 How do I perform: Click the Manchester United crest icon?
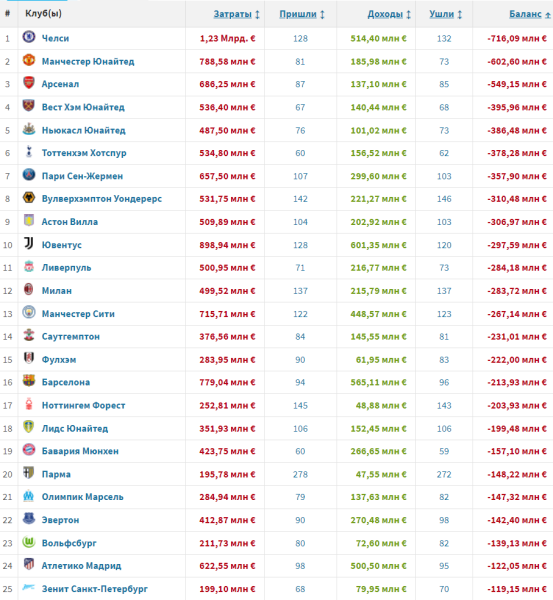[x=29, y=60]
